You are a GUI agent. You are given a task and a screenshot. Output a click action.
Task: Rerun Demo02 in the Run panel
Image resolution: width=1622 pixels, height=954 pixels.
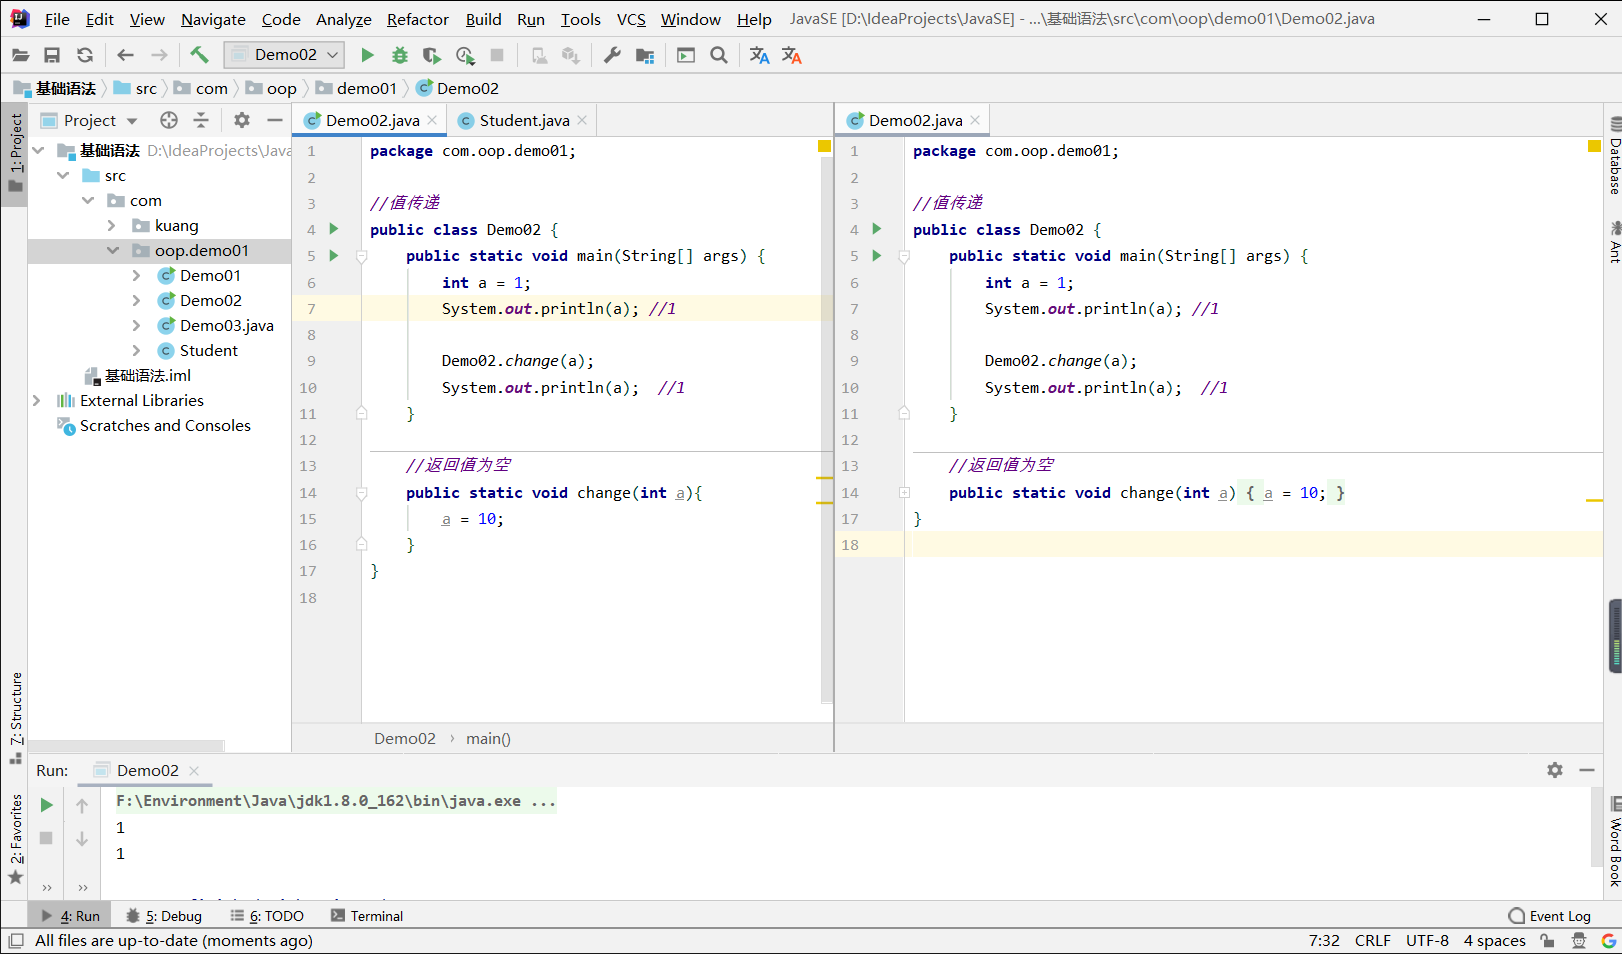46,805
